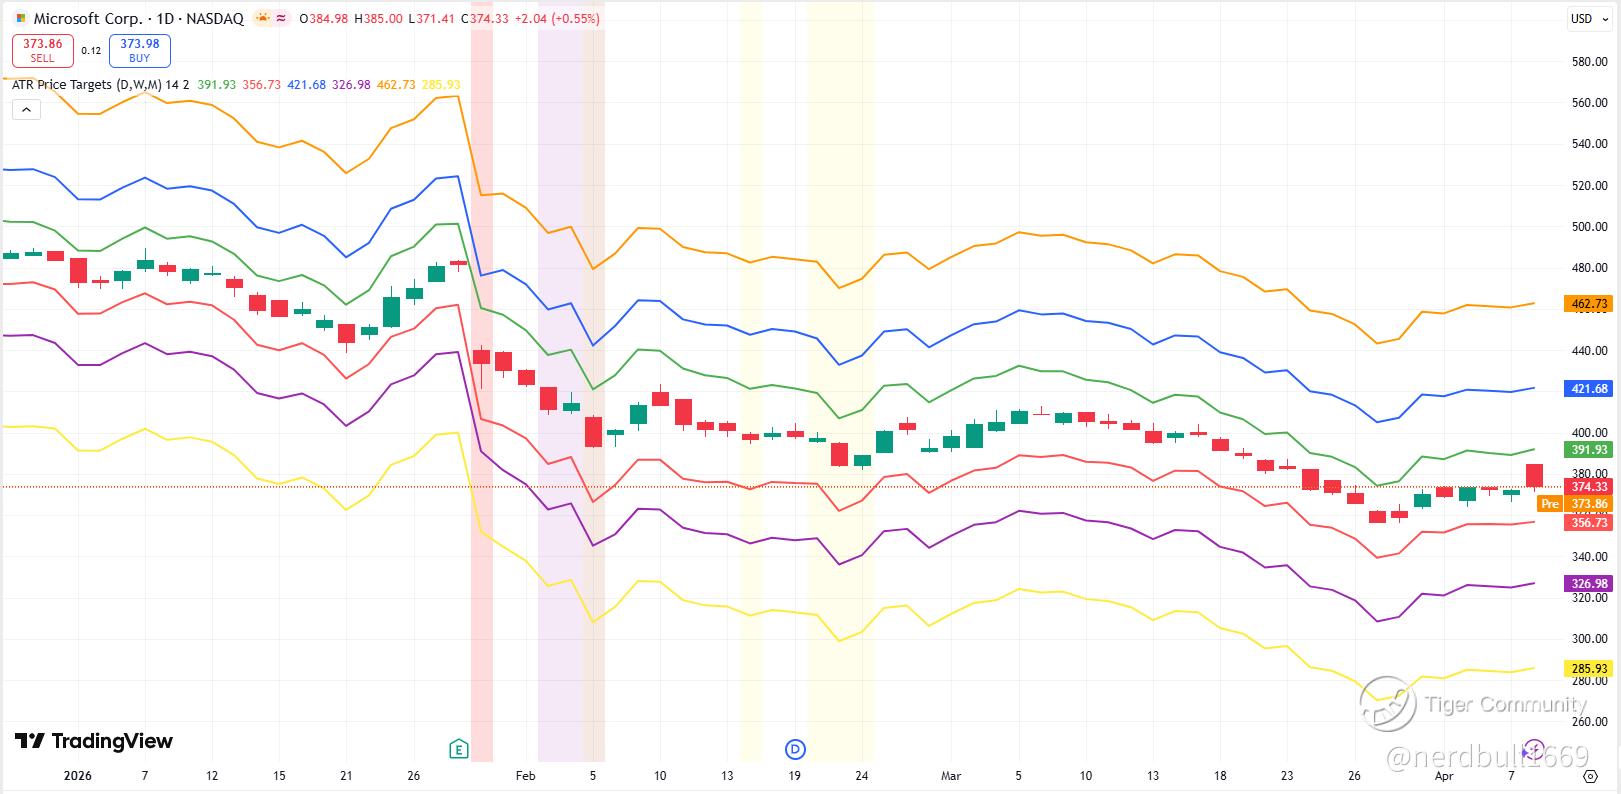The image size is (1621, 794).
Task: Click green 391.93 value in indicator legend
Action: tap(217, 85)
